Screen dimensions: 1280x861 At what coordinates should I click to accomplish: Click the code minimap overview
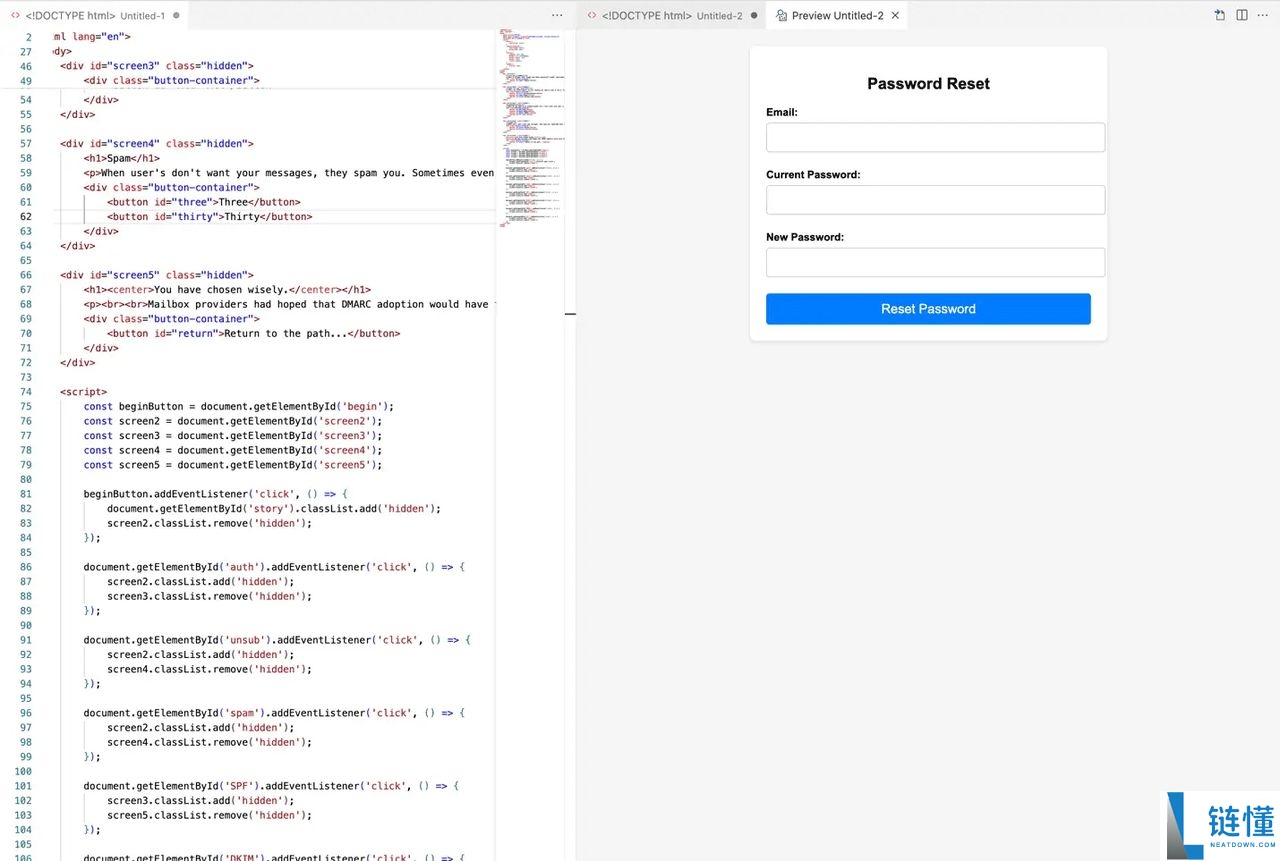[x=529, y=120]
